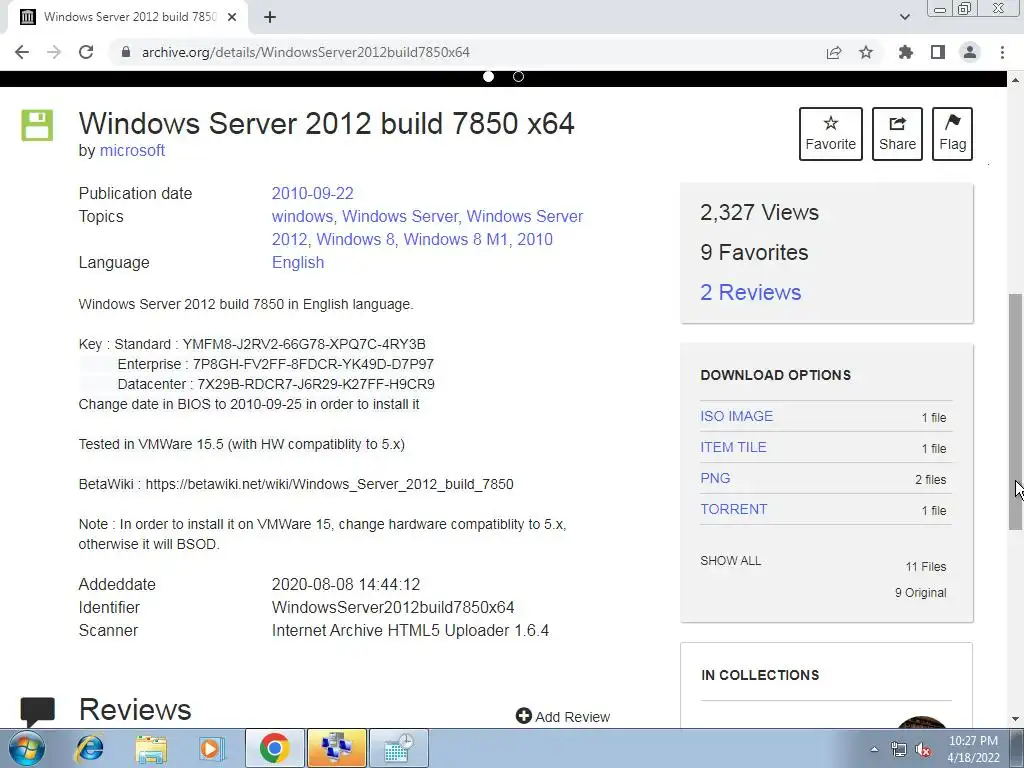This screenshot has height=768, width=1024.
Task: Select the second carousel dot
Action: click(x=519, y=76)
